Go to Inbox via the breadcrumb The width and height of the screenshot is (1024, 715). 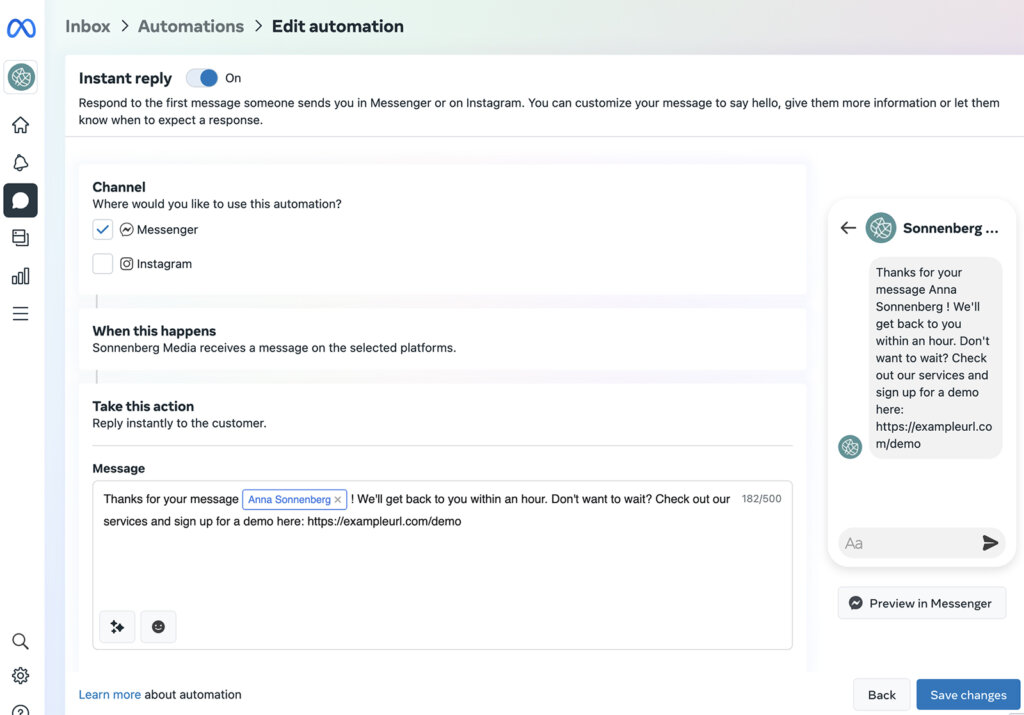coord(87,26)
